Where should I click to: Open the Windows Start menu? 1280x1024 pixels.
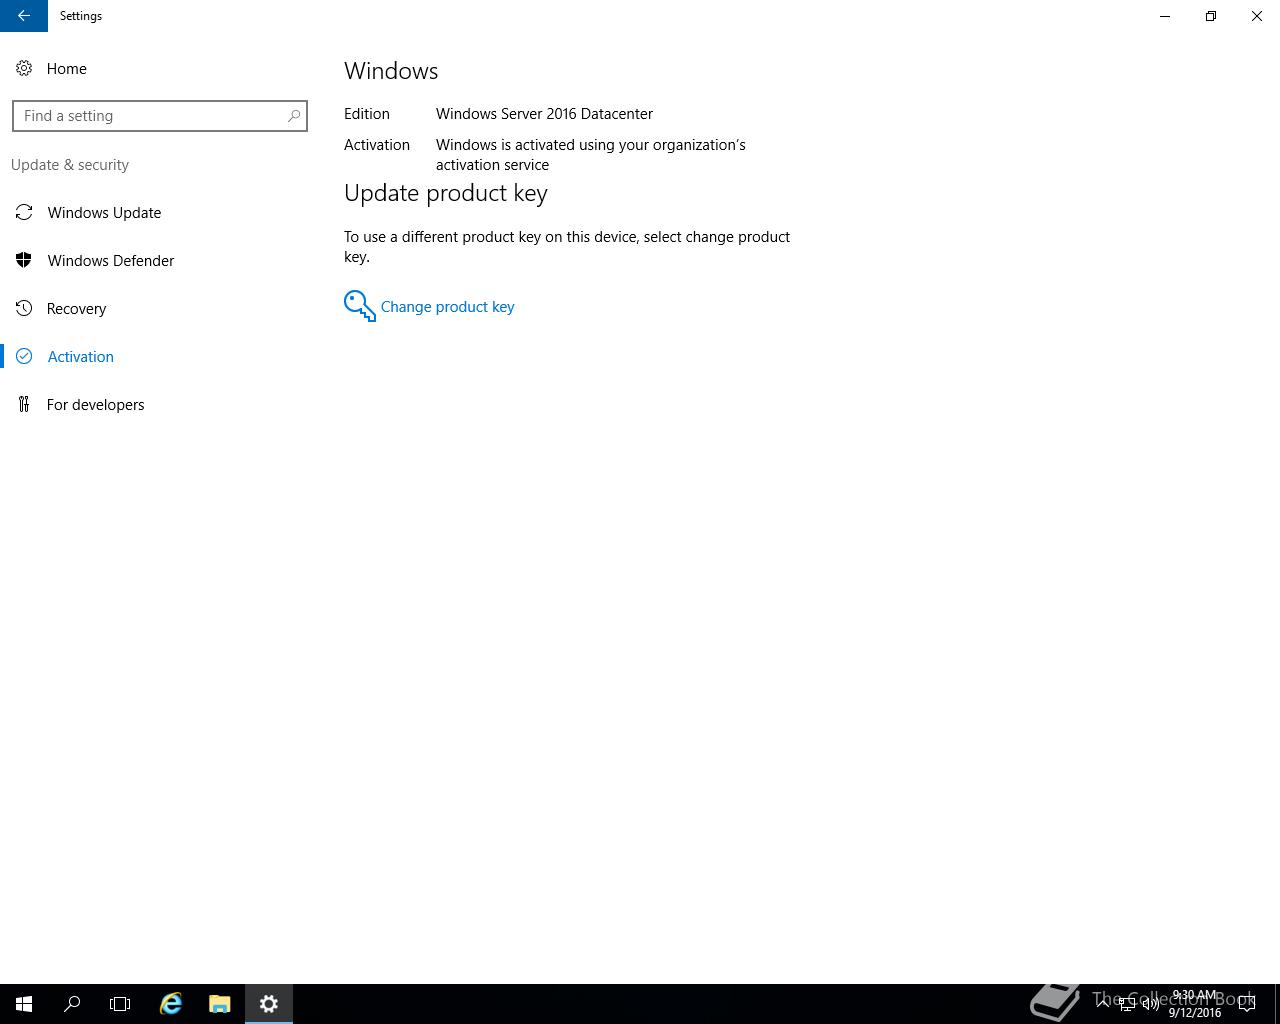(x=24, y=1004)
